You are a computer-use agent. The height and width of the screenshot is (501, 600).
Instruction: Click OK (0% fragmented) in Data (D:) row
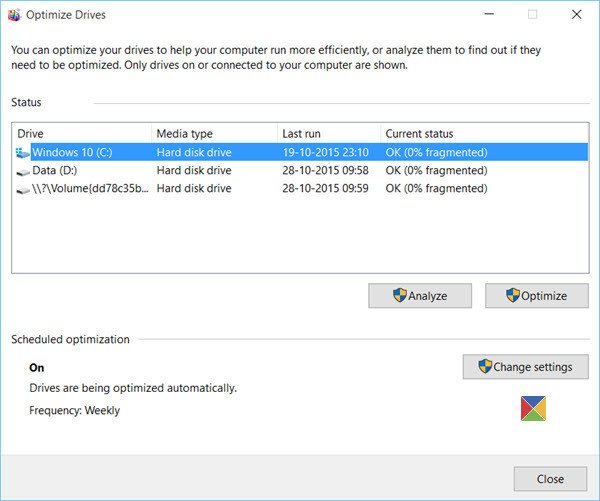coord(437,170)
